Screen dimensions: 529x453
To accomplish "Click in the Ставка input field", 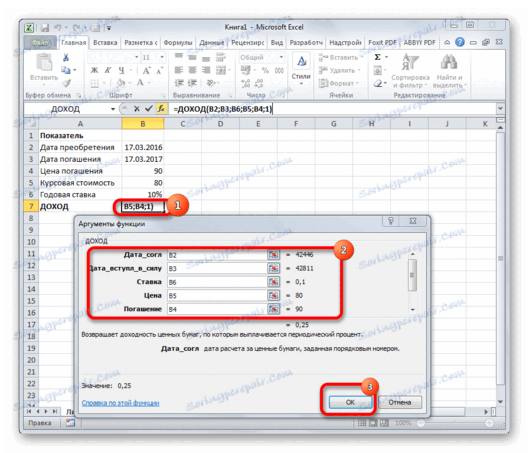I will coord(217,282).
